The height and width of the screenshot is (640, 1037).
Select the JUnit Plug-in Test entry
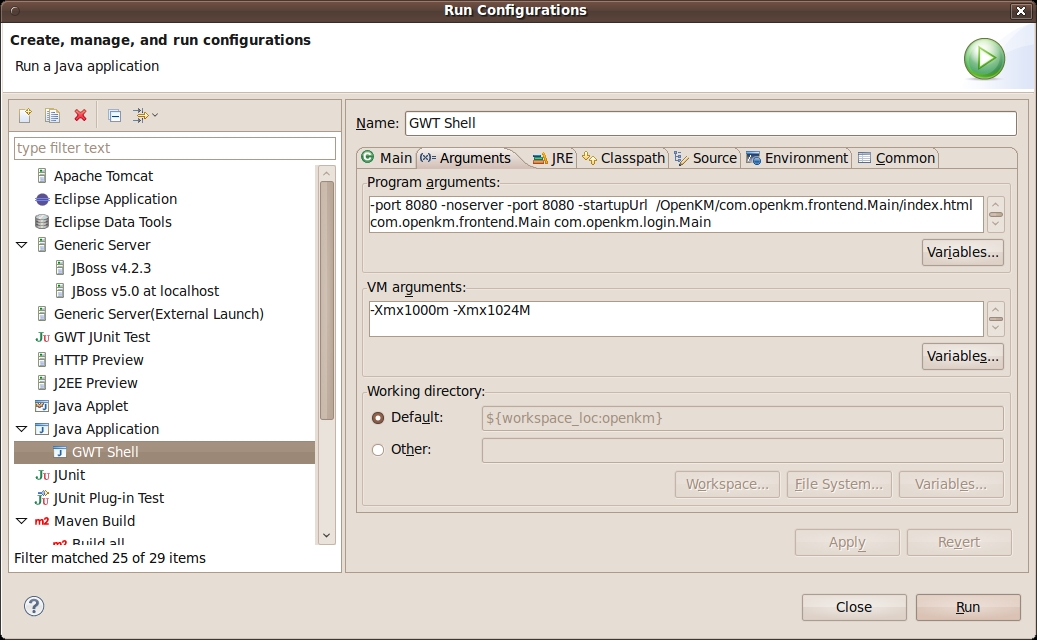(x=108, y=498)
